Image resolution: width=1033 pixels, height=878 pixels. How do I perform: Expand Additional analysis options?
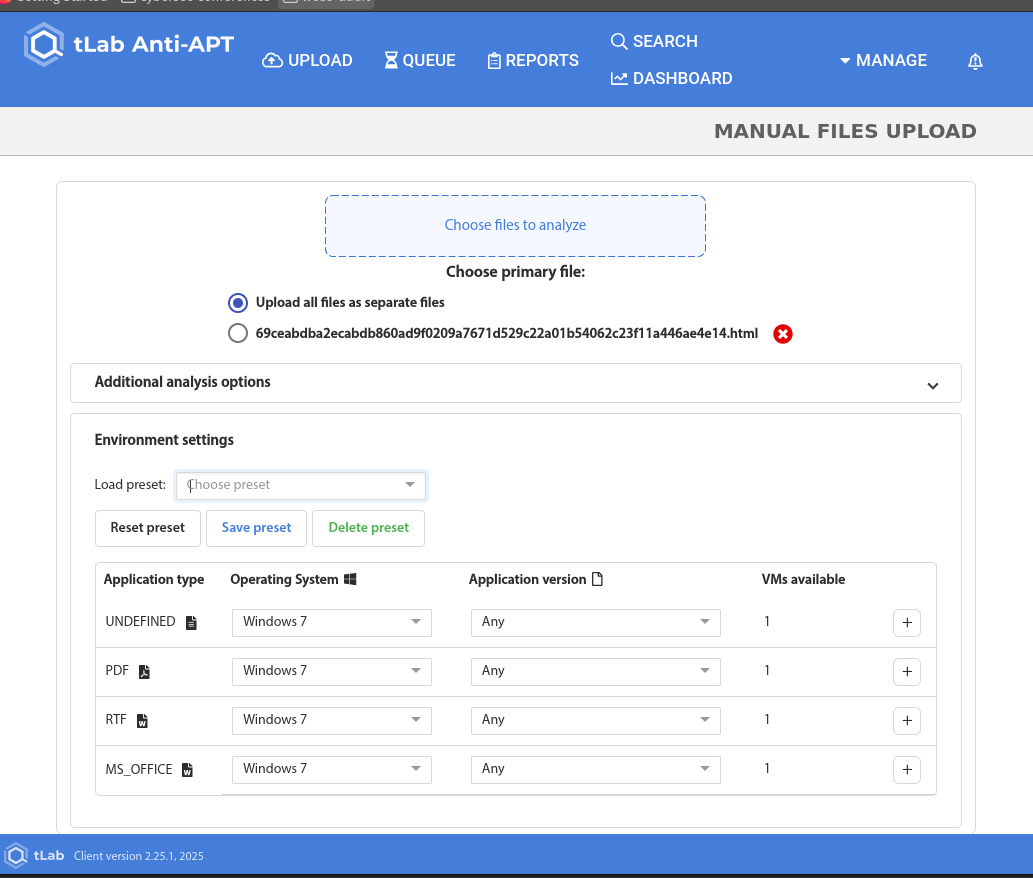[516, 383]
